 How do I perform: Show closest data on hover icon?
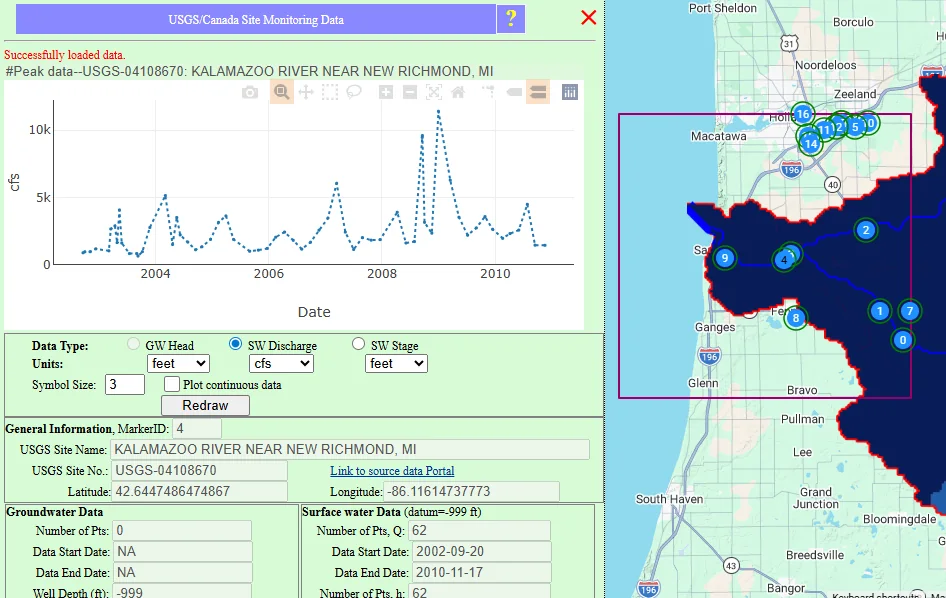(x=514, y=92)
